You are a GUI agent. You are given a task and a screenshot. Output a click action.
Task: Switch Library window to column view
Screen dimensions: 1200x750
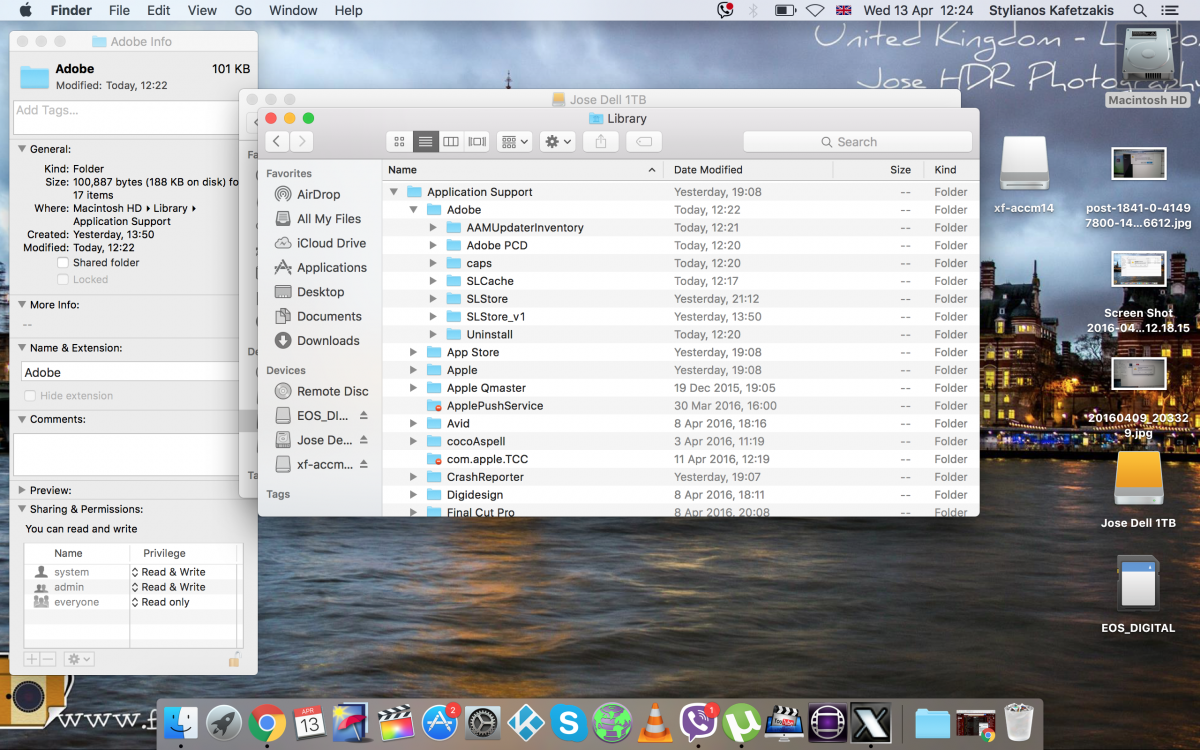[451, 142]
